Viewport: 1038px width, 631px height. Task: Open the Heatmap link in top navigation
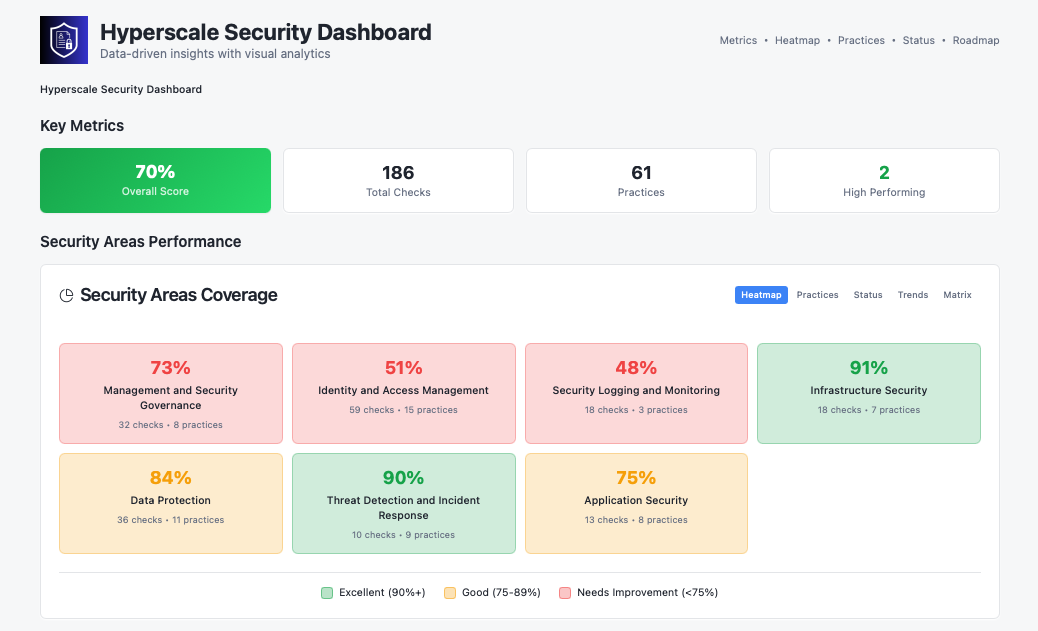797,40
